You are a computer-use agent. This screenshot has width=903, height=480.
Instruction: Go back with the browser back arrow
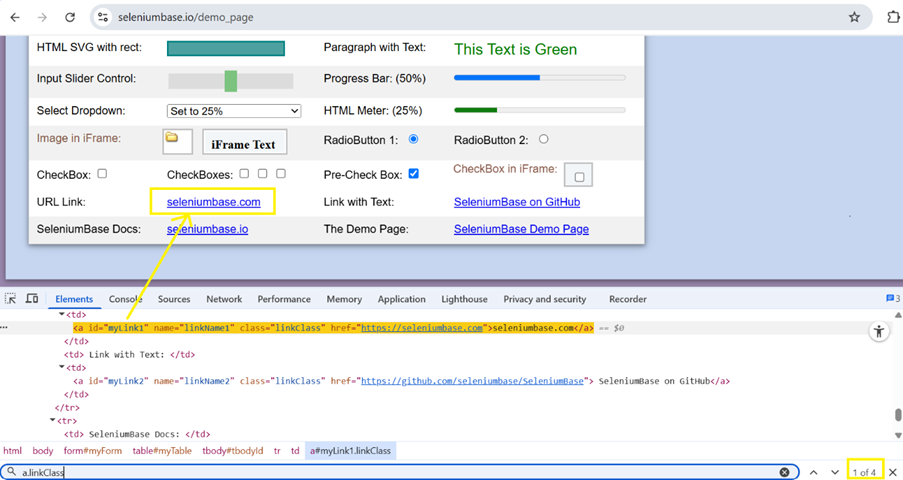[15, 17]
